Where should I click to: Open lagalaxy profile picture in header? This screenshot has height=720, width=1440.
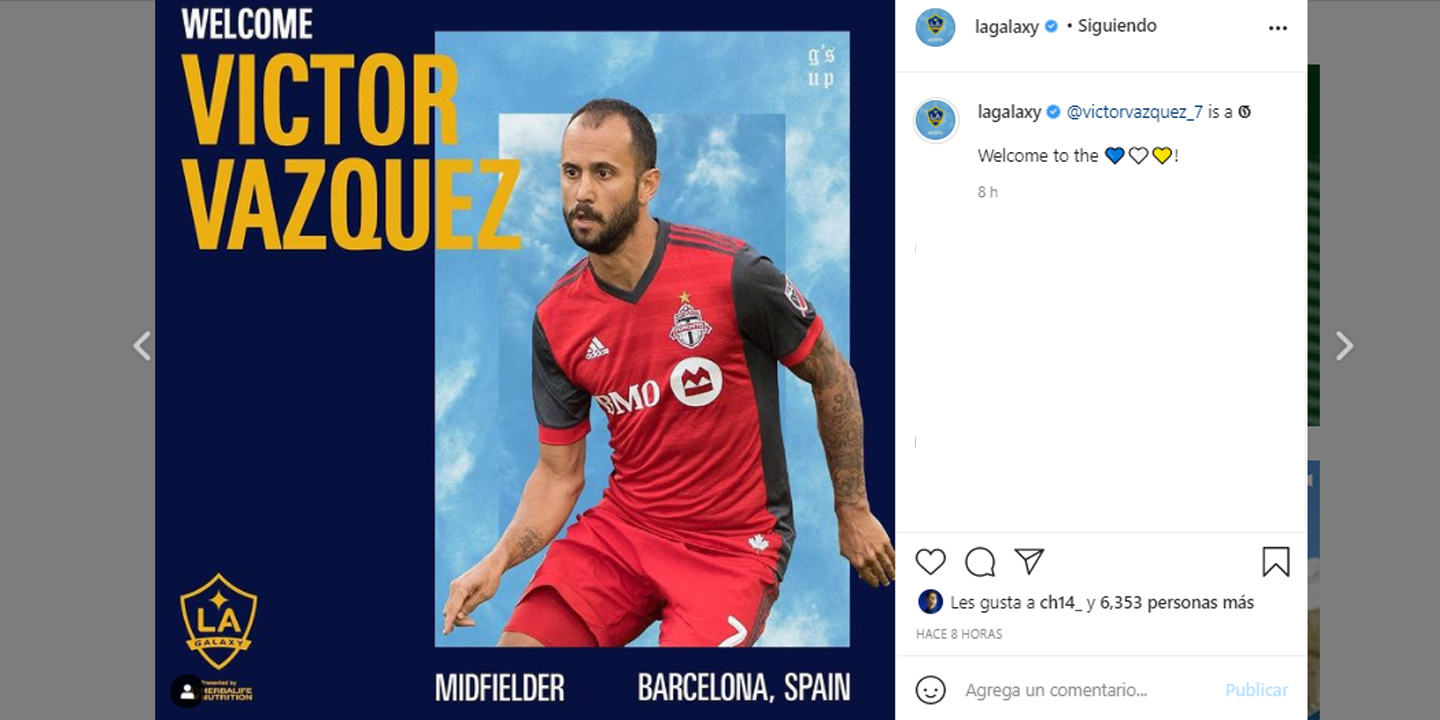tap(935, 27)
